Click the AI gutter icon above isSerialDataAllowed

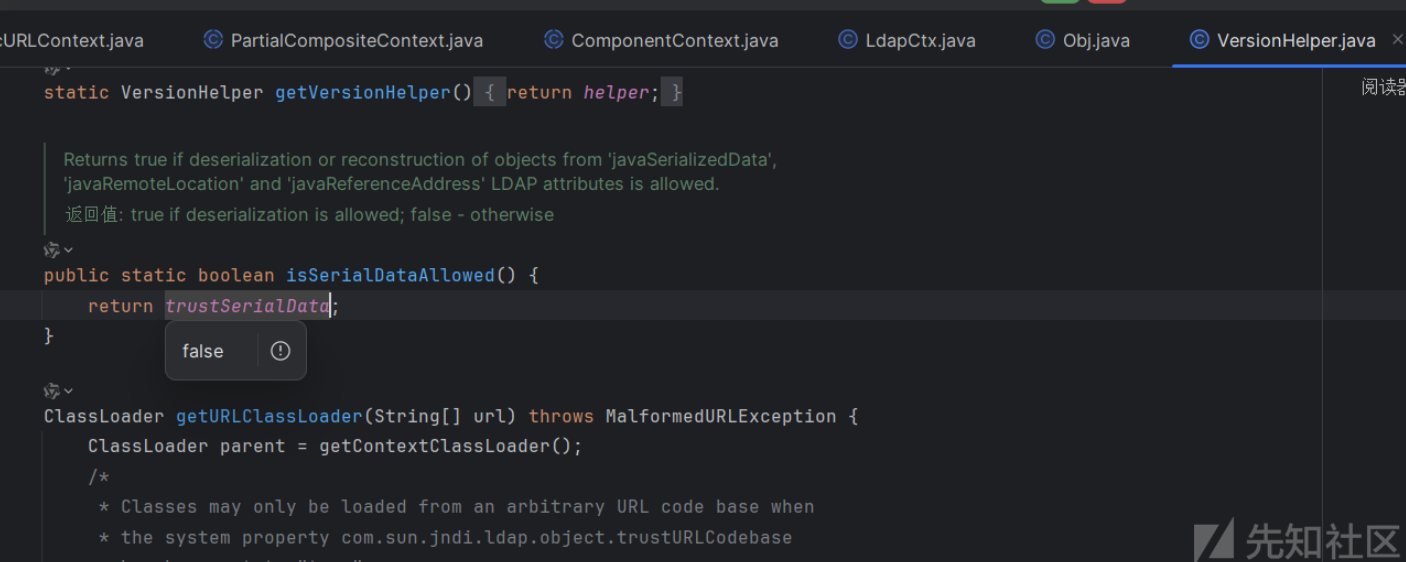click(x=51, y=249)
